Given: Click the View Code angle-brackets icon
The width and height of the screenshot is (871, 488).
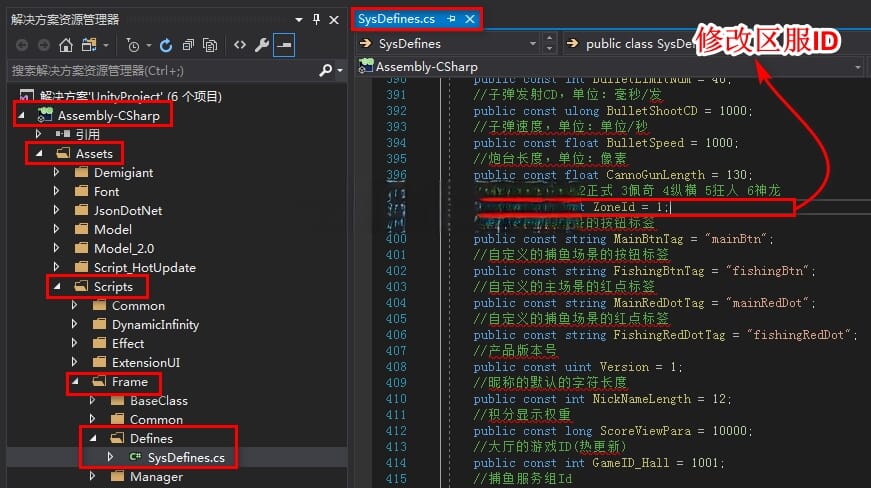Looking at the screenshot, I should click(x=240, y=45).
